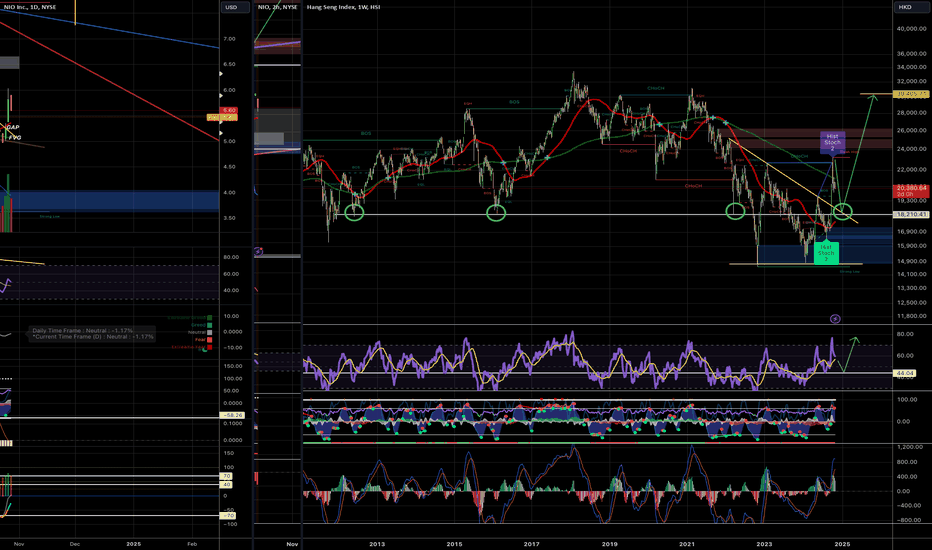Click the Neutral legend color swatch

[x=209, y=332]
